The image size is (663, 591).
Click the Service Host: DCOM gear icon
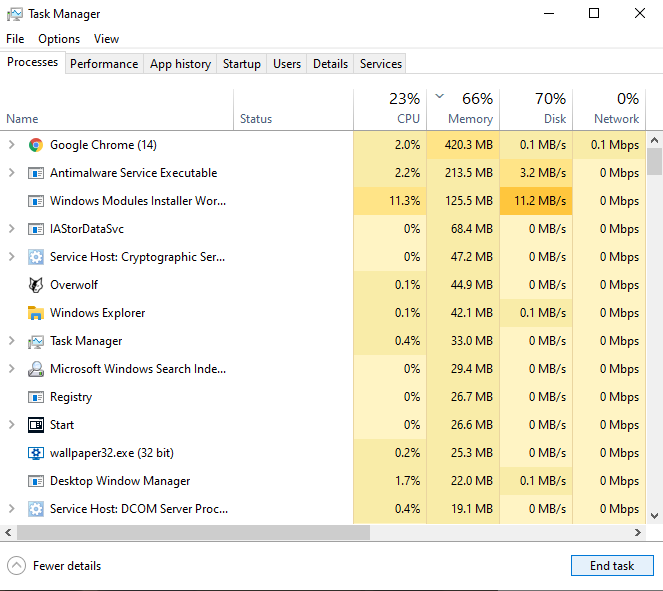36,509
